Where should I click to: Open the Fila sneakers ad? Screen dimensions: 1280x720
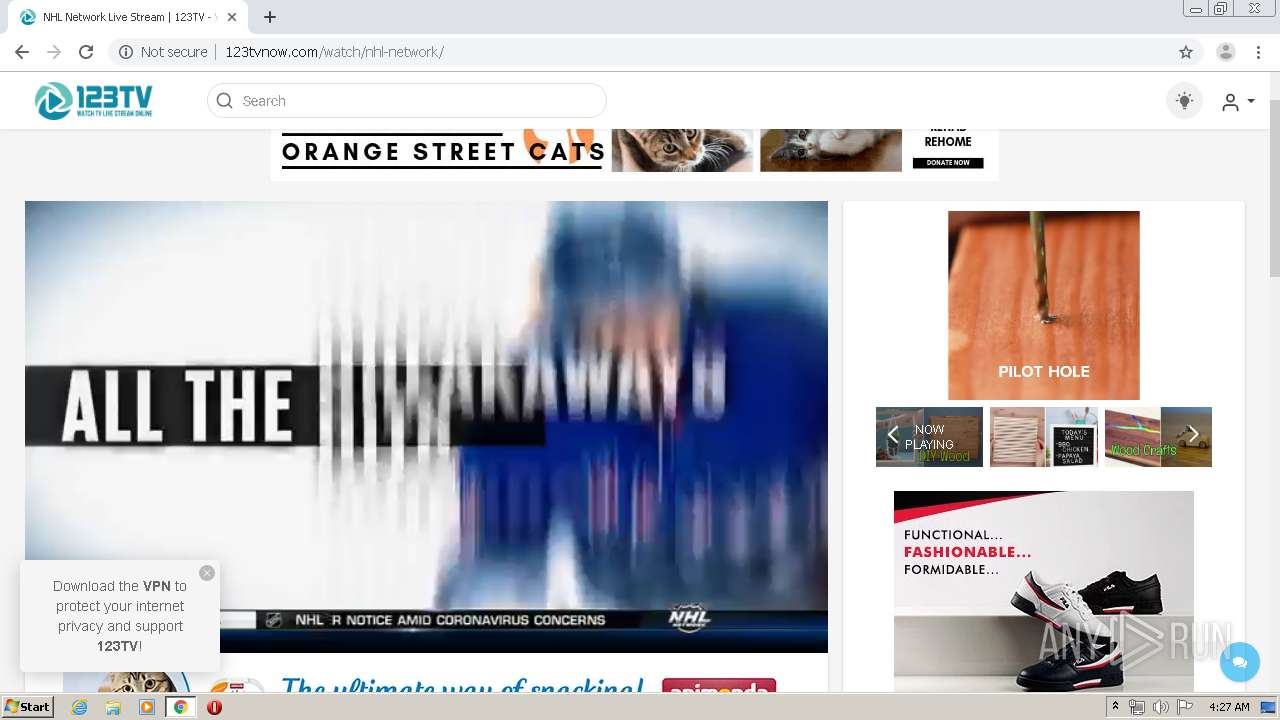[1044, 591]
